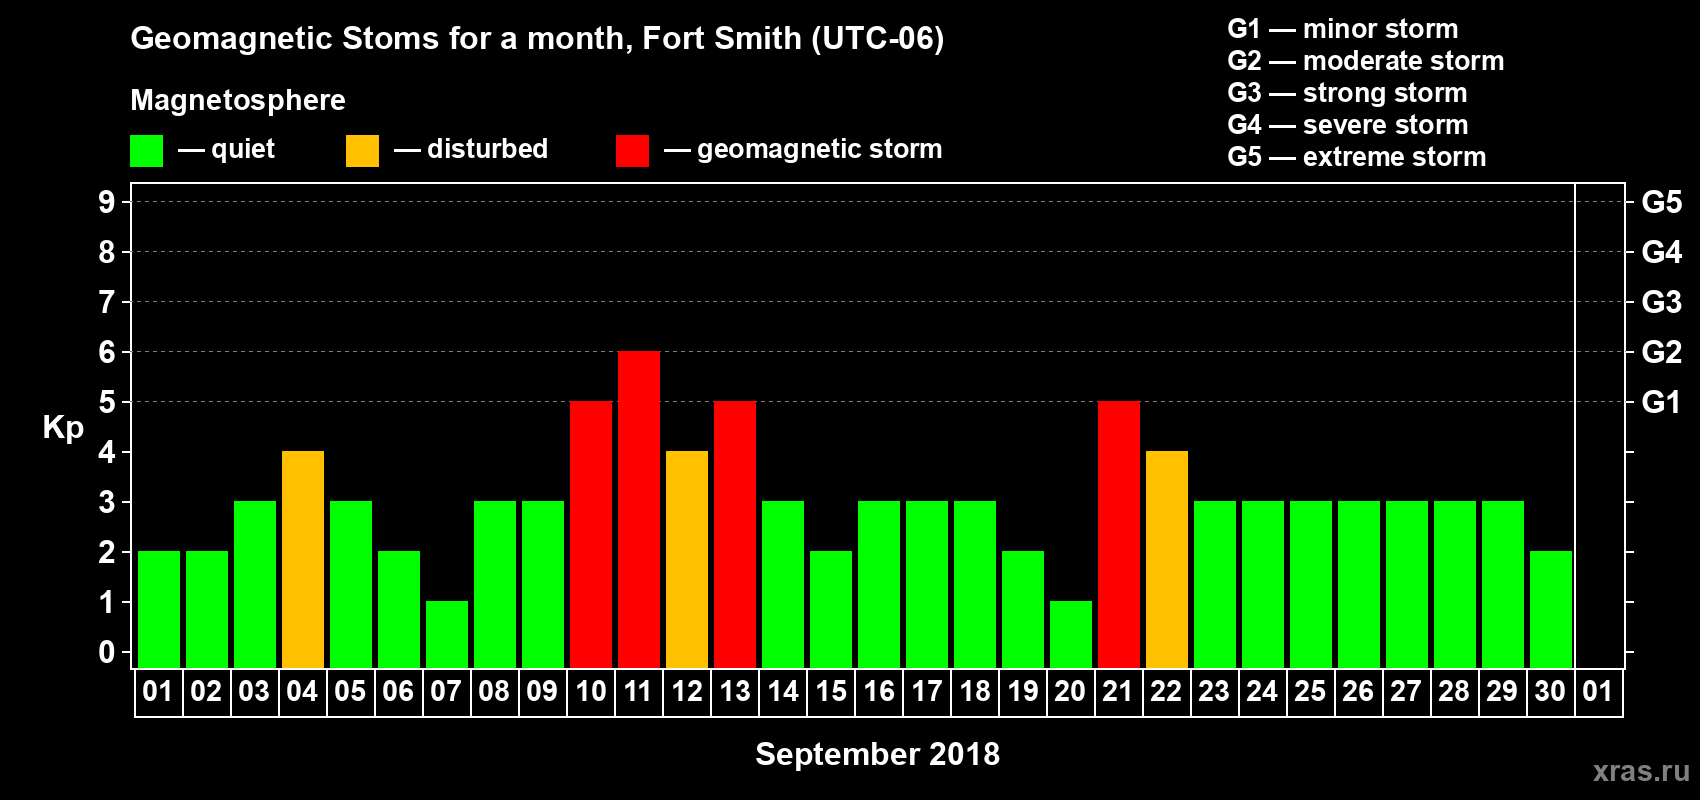Click the 'Kp' axis label
The image size is (1700, 800).
63,428
